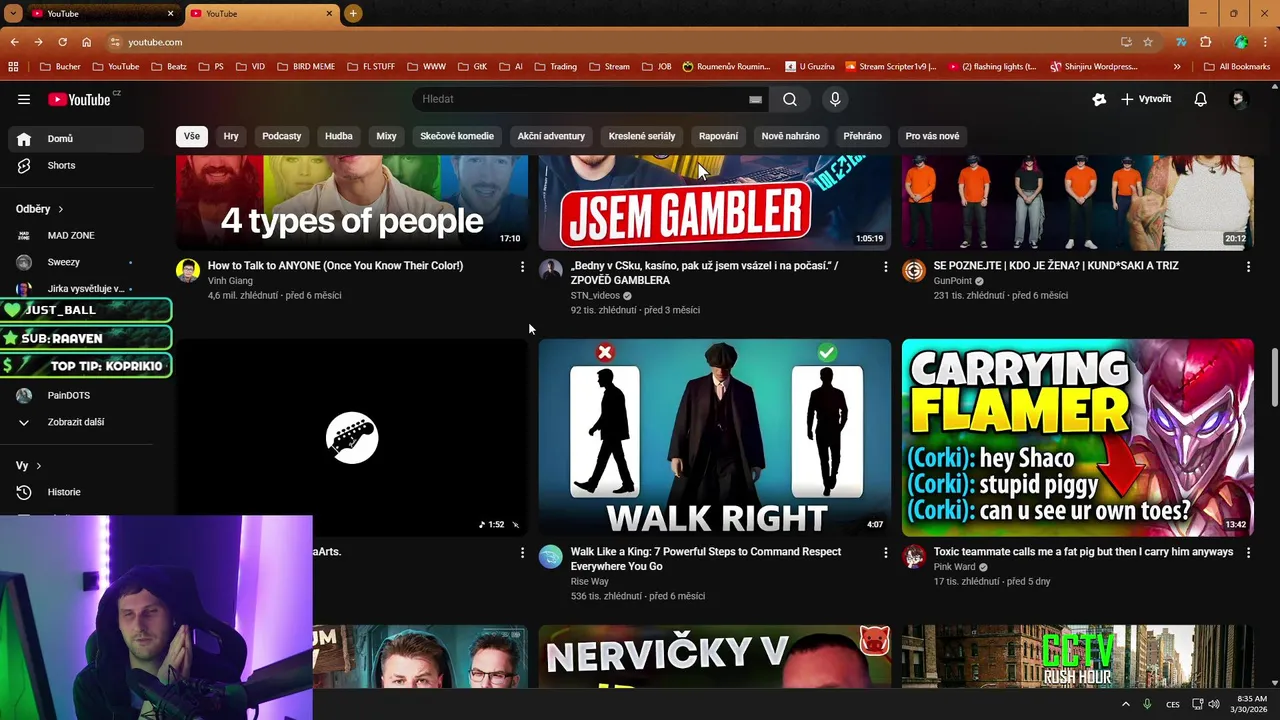Expand Odběry section chevron
Viewport: 1280px width, 720px height.
click(x=60, y=209)
